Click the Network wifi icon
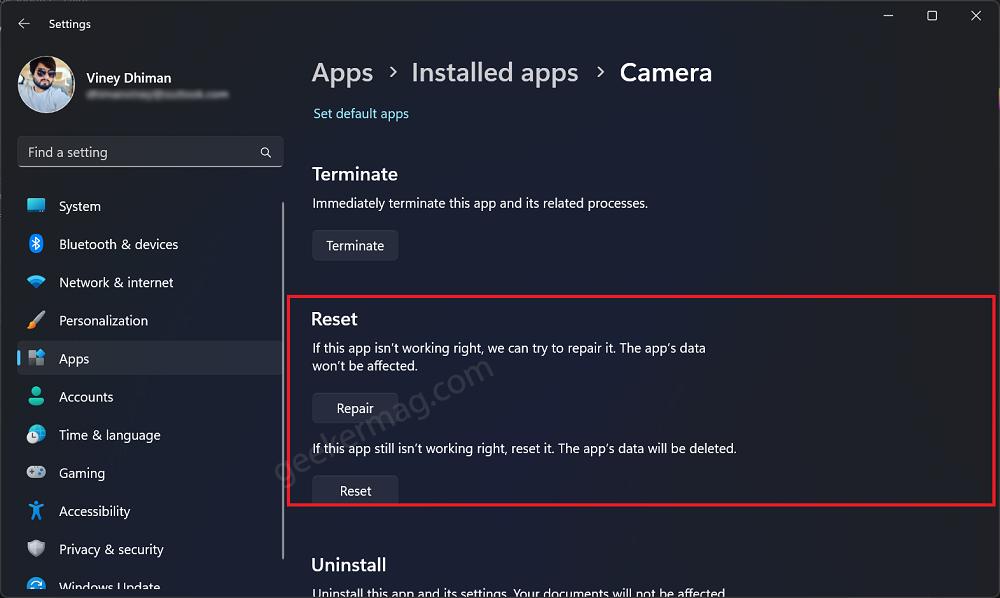Screen dimensions: 1000x598 (36, 282)
